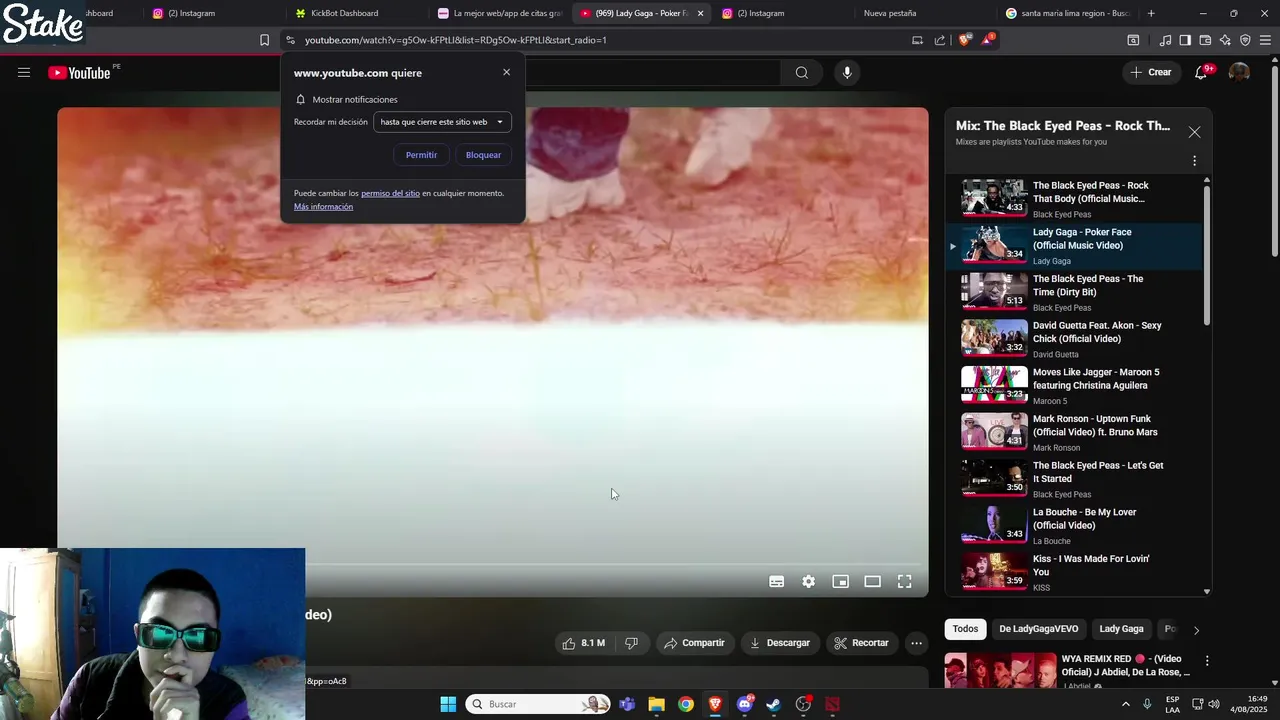The image size is (1280, 720).
Task: Click the Descargar download button
Action: [780, 643]
